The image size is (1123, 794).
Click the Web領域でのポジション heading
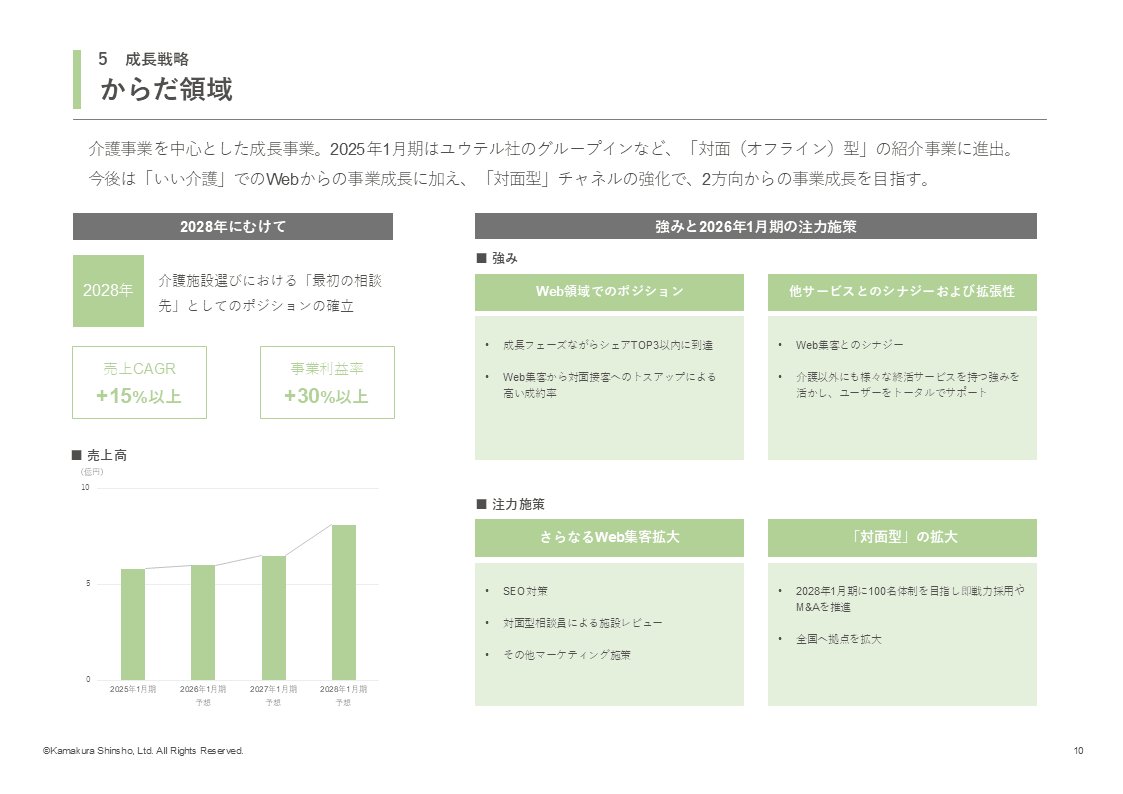pos(609,292)
